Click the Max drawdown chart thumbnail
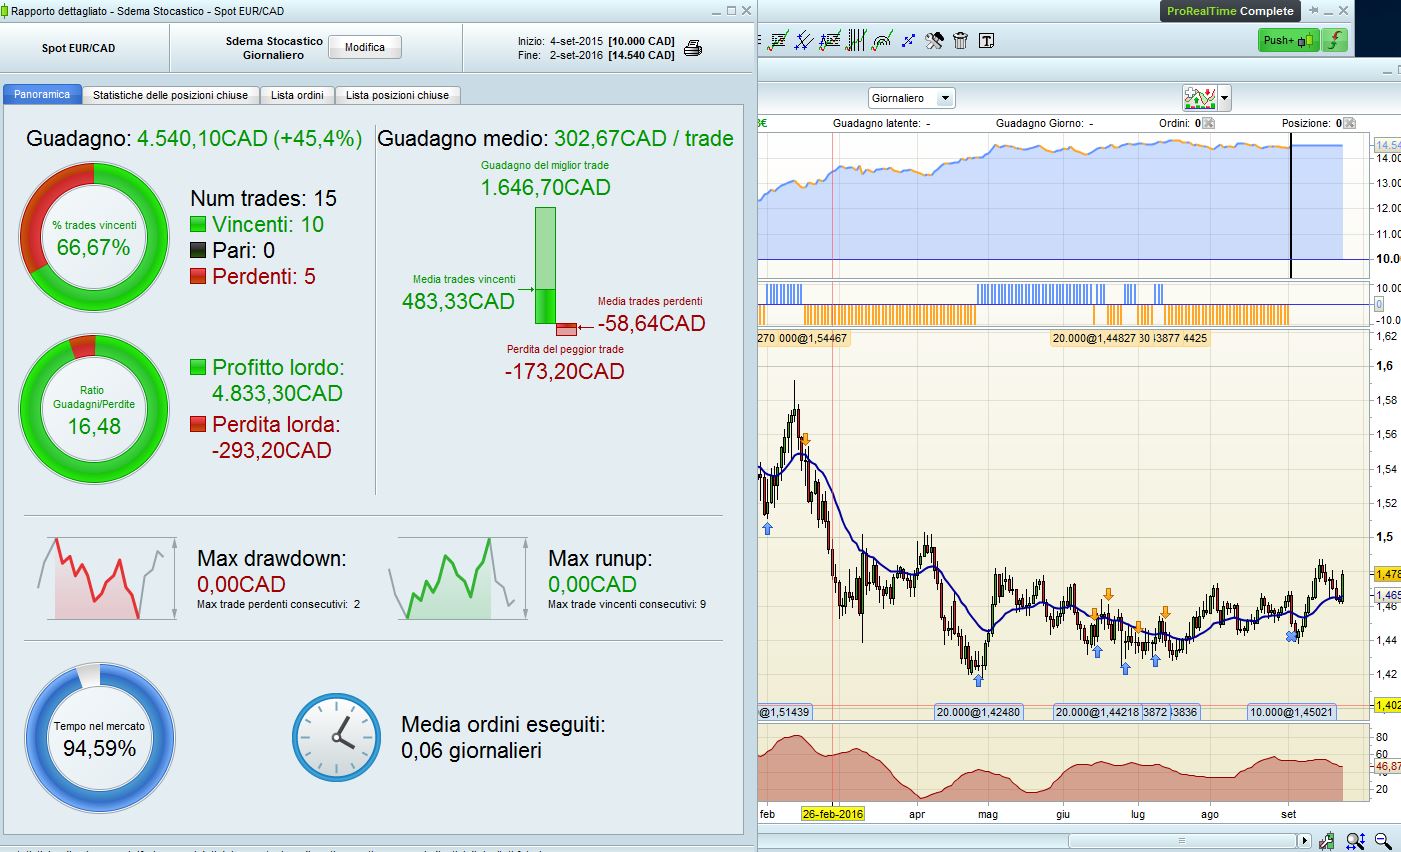Viewport: 1401px width, 852px height. 105,578
